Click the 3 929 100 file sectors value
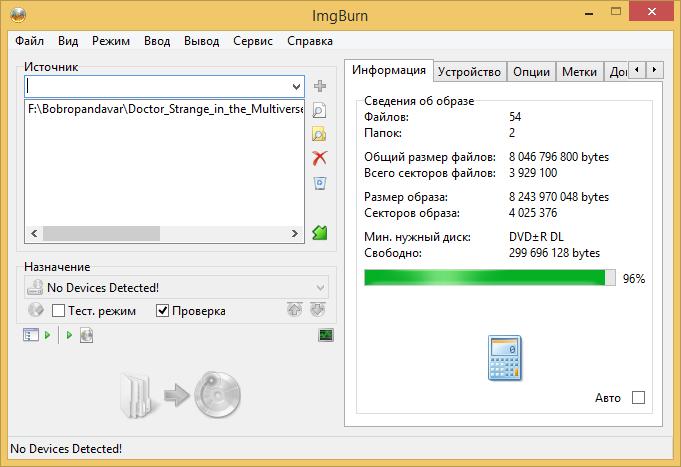Screen dimensions: 681x467 [x=533, y=173]
